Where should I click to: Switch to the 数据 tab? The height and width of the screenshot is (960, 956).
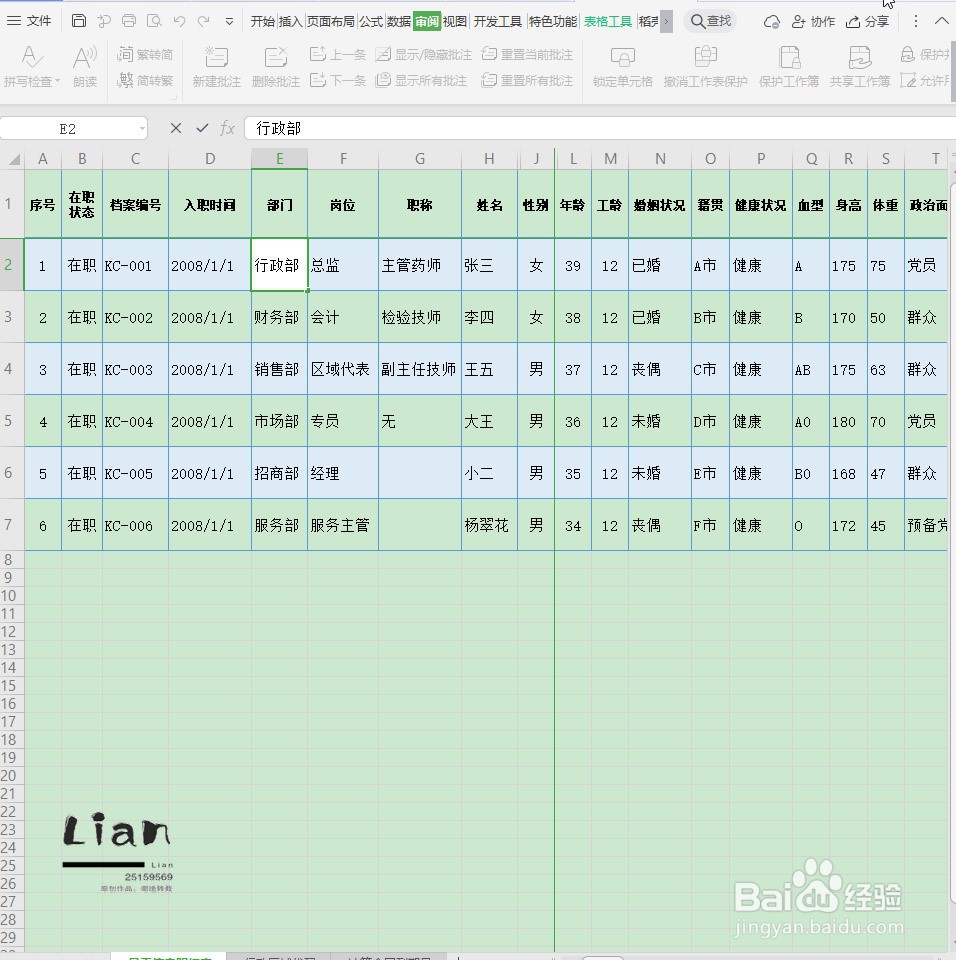(x=399, y=21)
